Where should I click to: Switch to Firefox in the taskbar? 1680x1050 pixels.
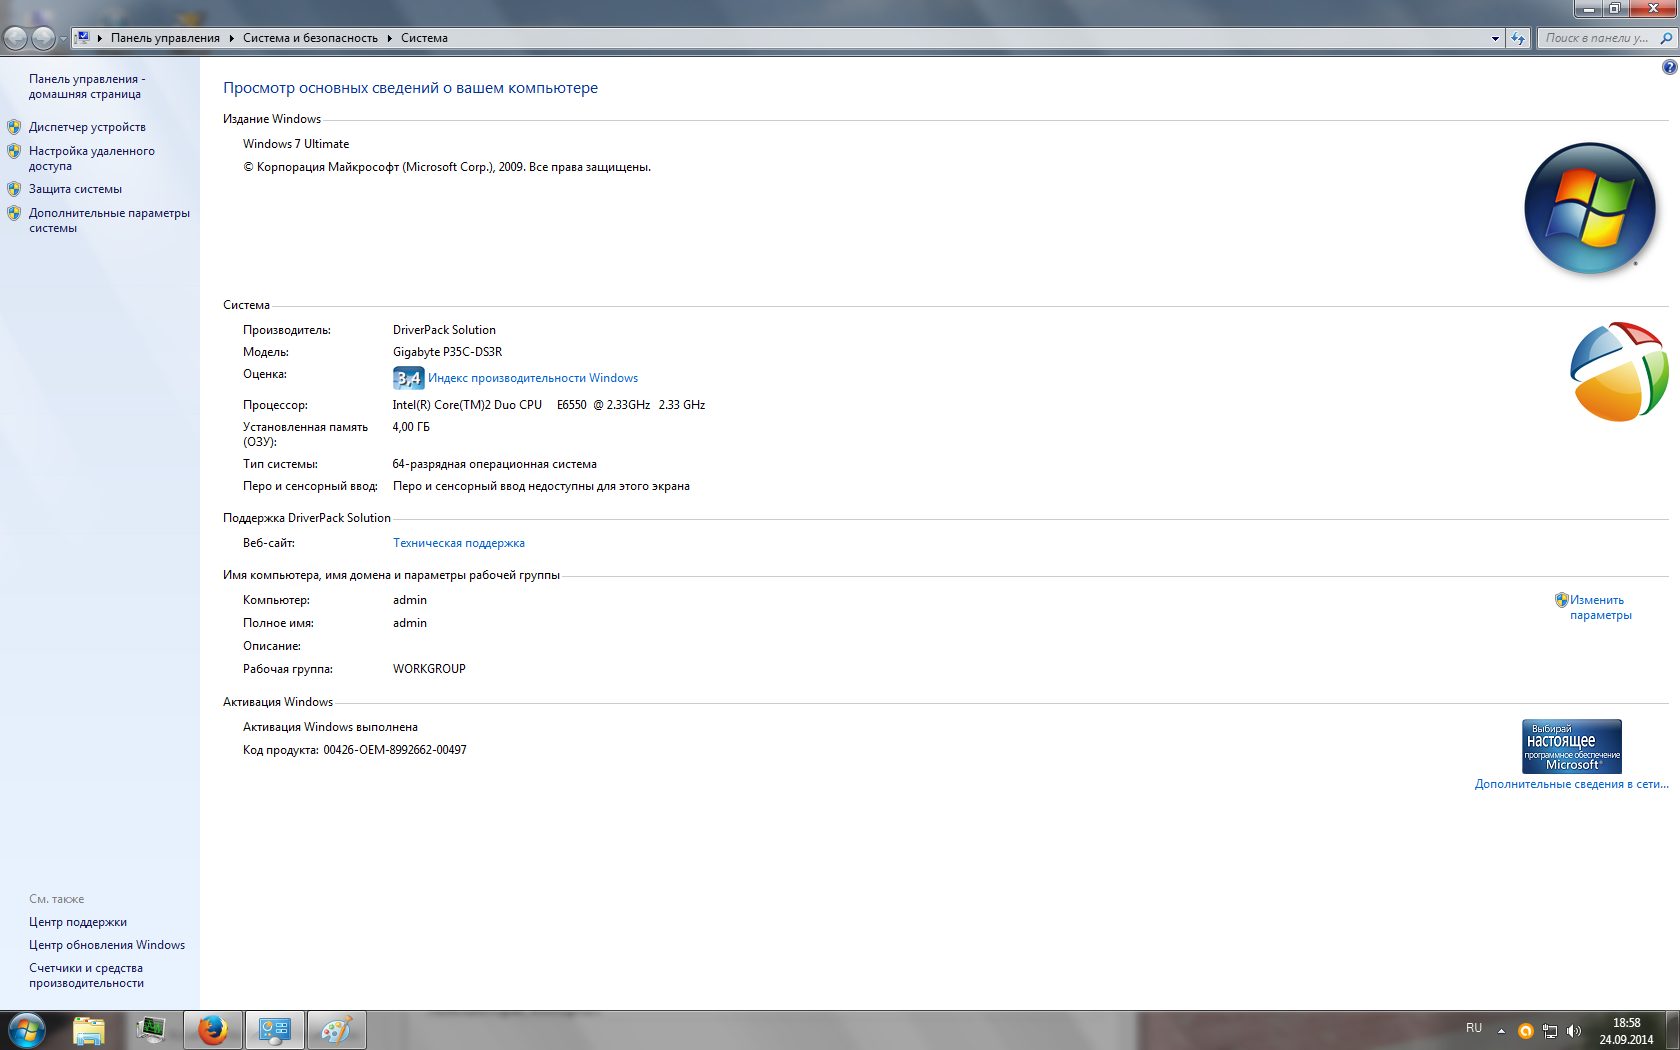(x=213, y=1030)
